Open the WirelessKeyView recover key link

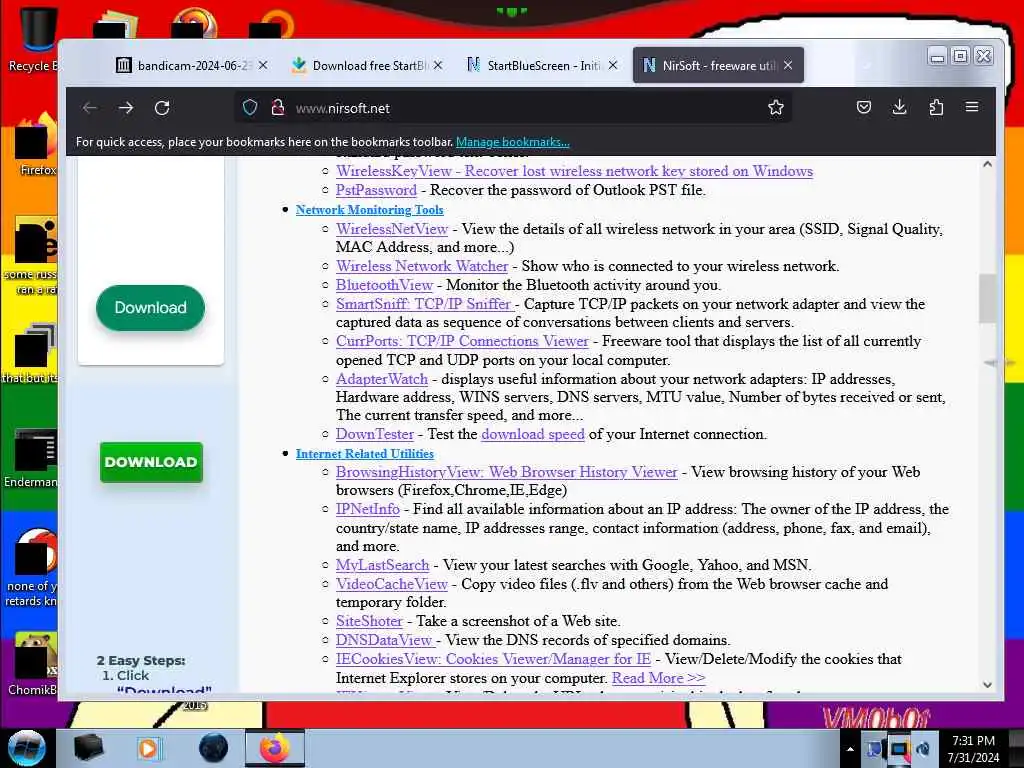pos(574,171)
